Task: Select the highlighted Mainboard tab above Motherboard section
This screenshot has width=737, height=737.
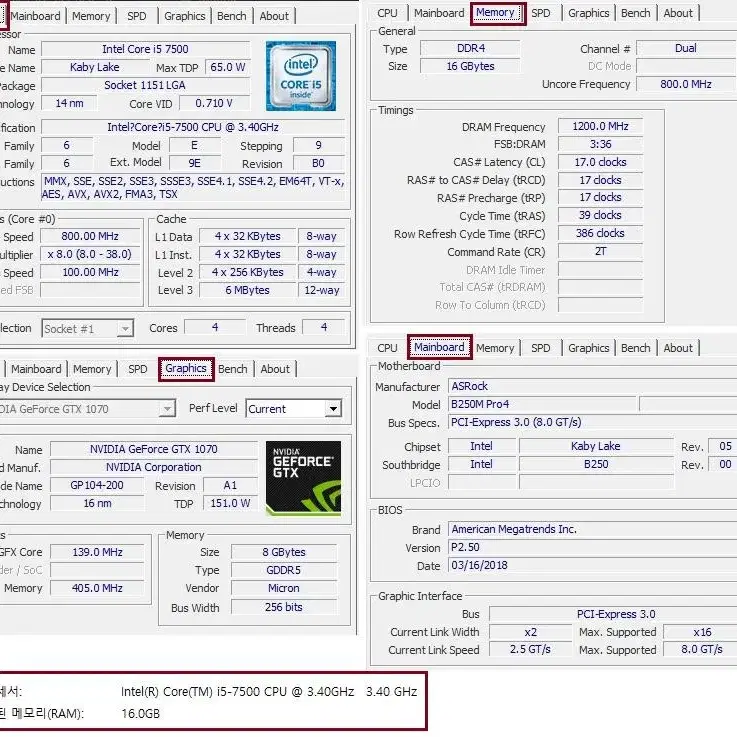Action: click(x=439, y=347)
